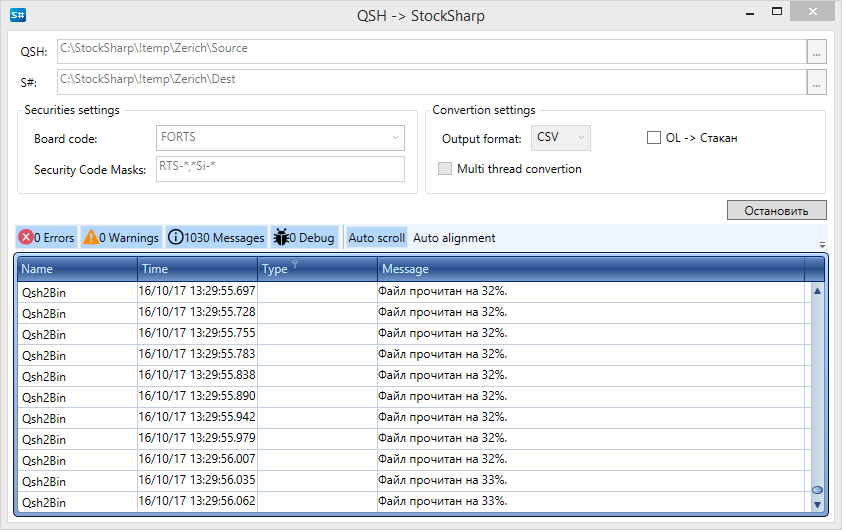Click the S# destination path field
Viewport: 842px width, 530px height.
(x=432, y=83)
